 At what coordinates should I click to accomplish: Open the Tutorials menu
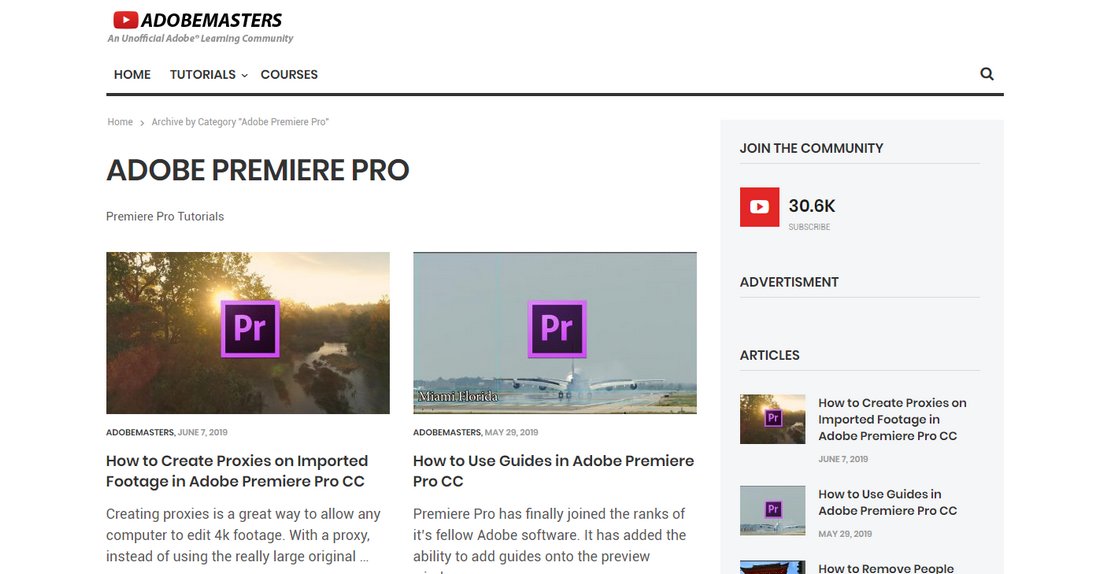pyautogui.click(x=203, y=74)
